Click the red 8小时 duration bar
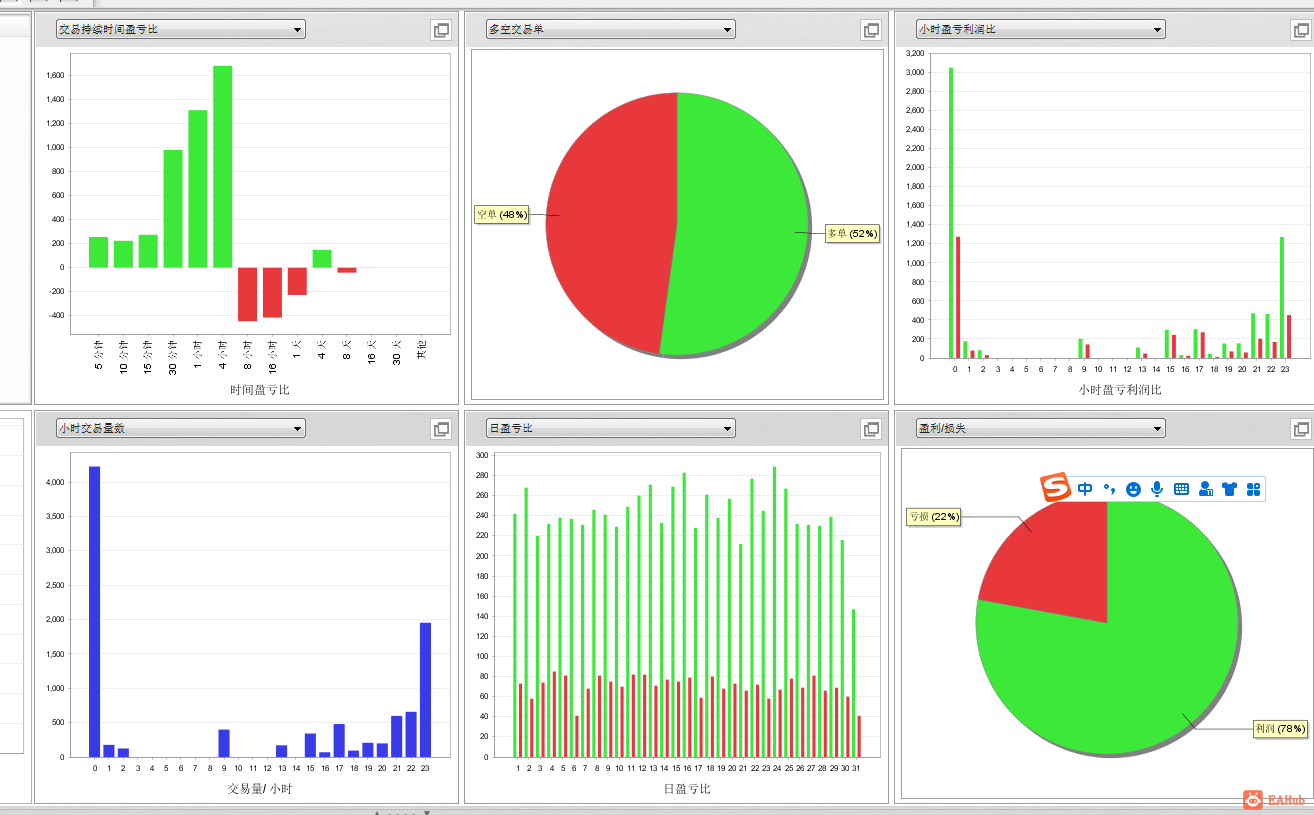The image size is (1314, 815). tap(247, 294)
